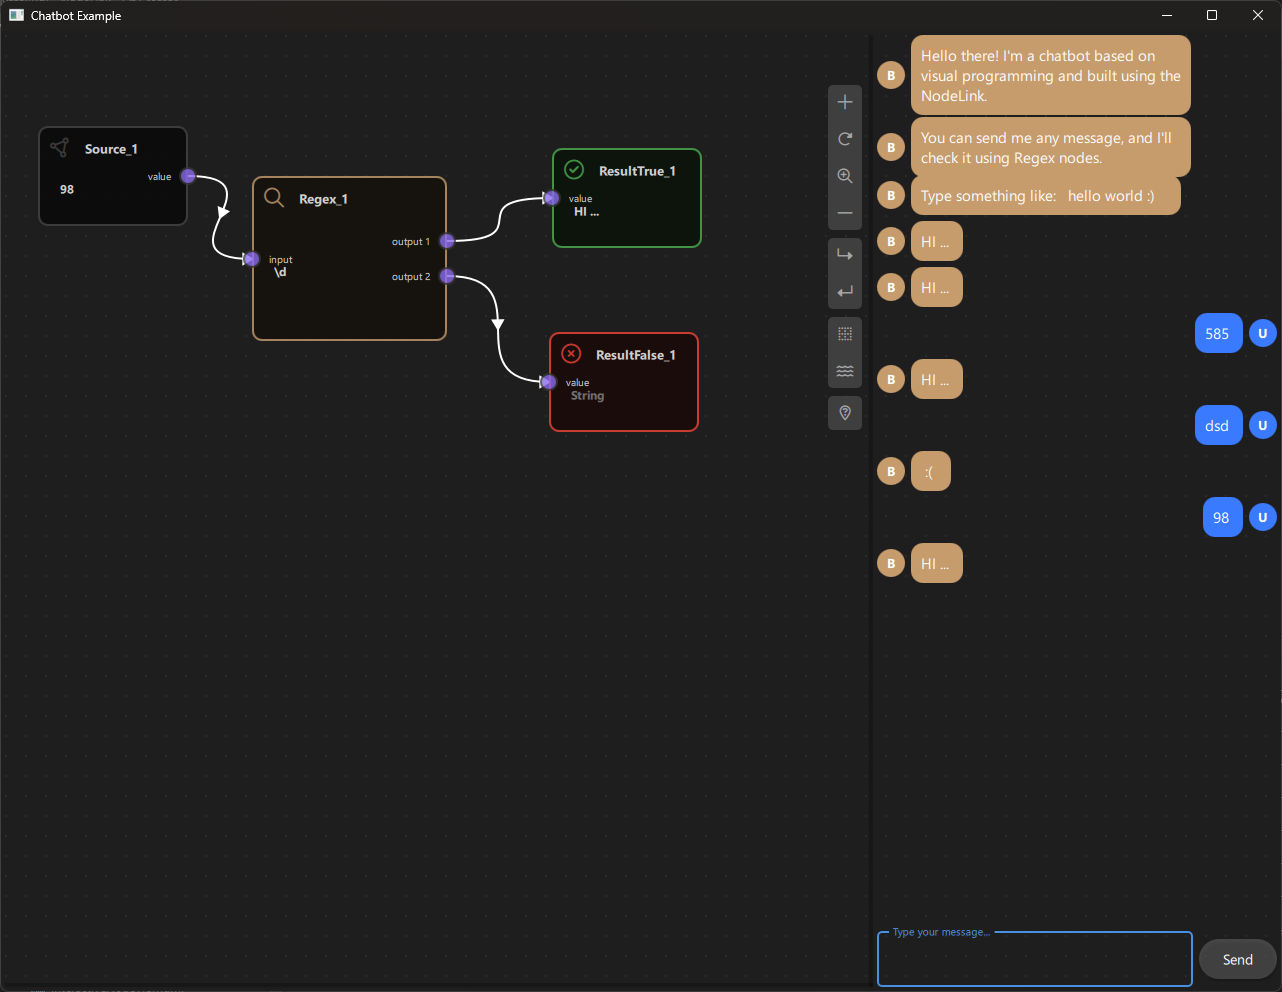Image resolution: width=1282 pixels, height=992 pixels.
Task: Click the output 1 connector on Regex_1
Action: [x=447, y=241]
